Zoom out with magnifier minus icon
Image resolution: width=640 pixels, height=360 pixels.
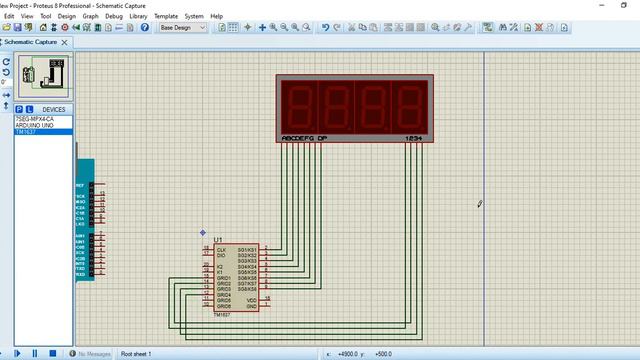pyautogui.click(x=284, y=27)
